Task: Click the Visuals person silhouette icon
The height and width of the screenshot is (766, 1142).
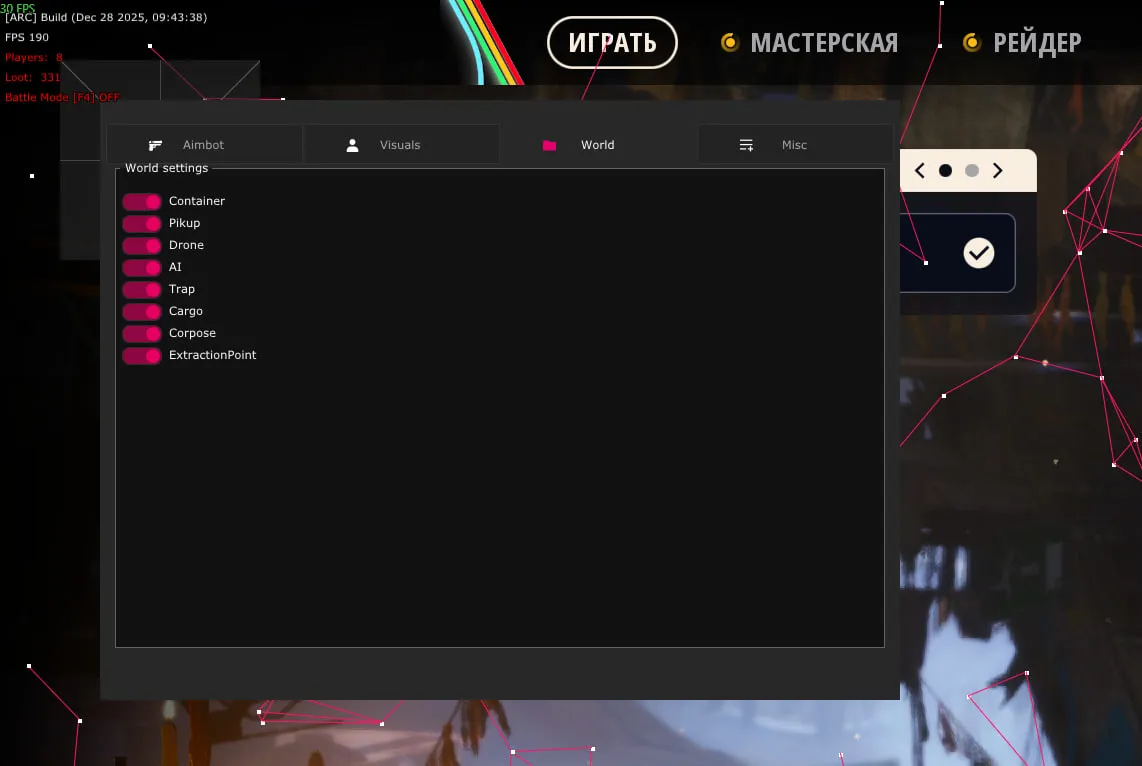Action: 352,144
